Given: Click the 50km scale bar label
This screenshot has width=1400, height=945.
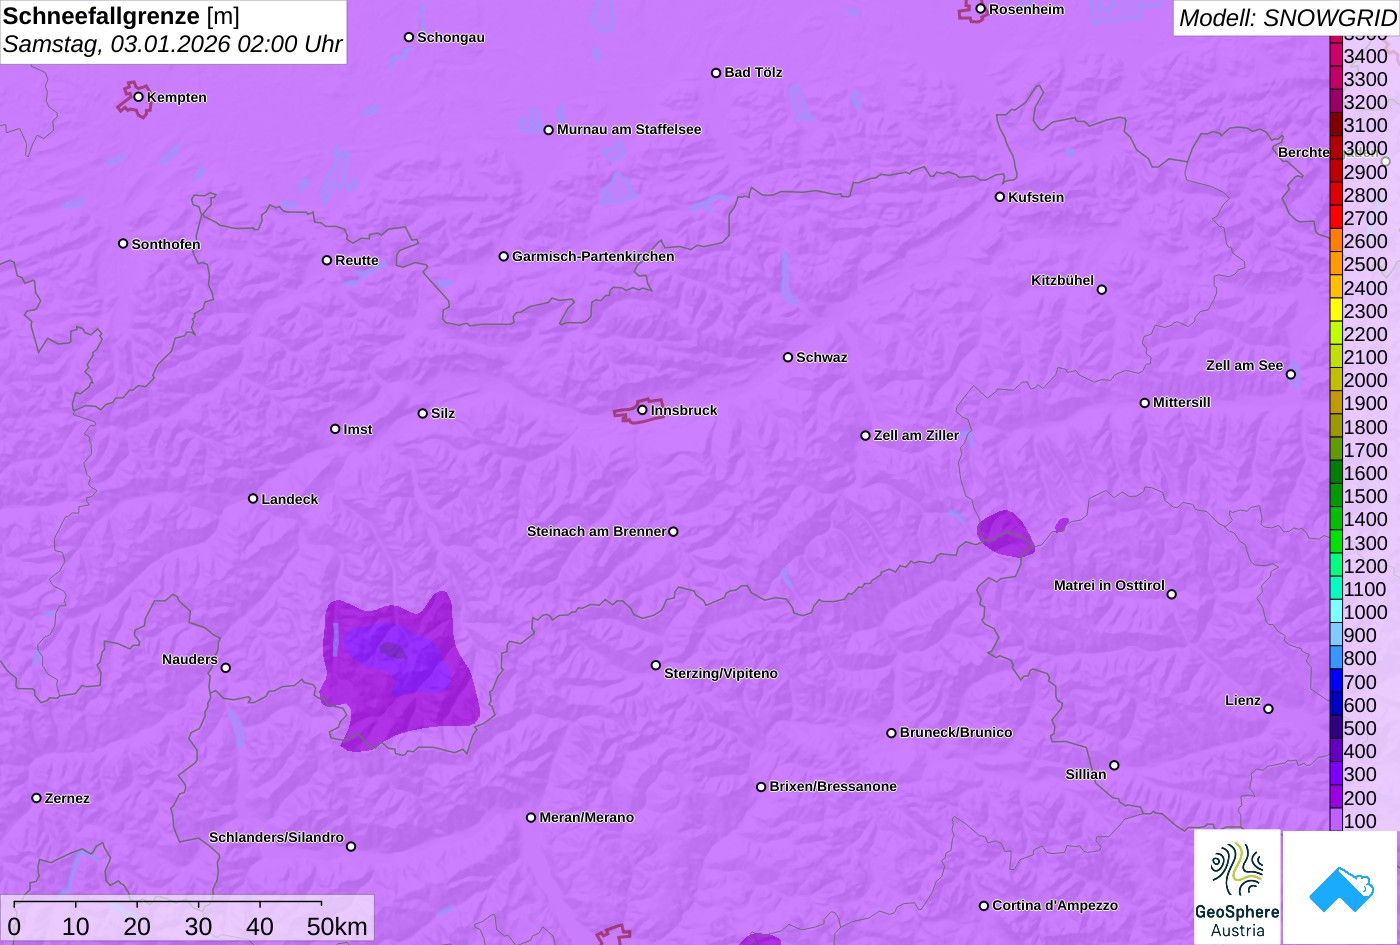Looking at the screenshot, I should coord(337,926).
